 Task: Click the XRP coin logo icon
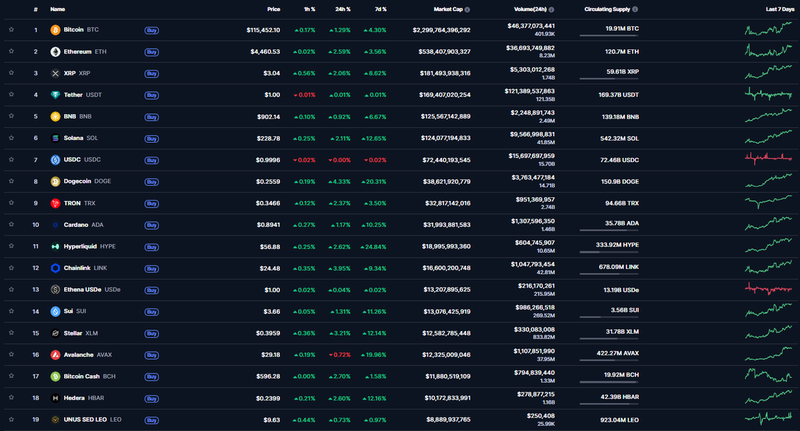pos(55,73)
